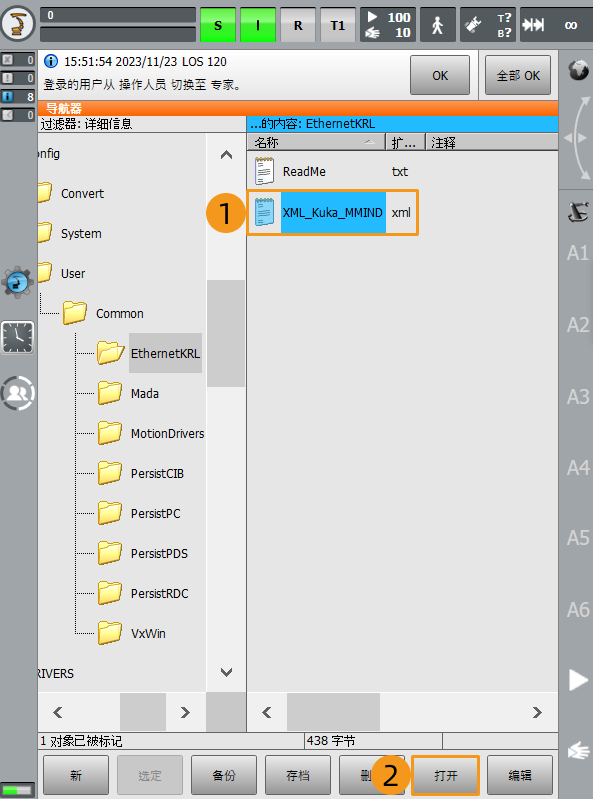Click the 存档 (Archive) button
This screenshot has width=593, height=799.
(298, 776)
